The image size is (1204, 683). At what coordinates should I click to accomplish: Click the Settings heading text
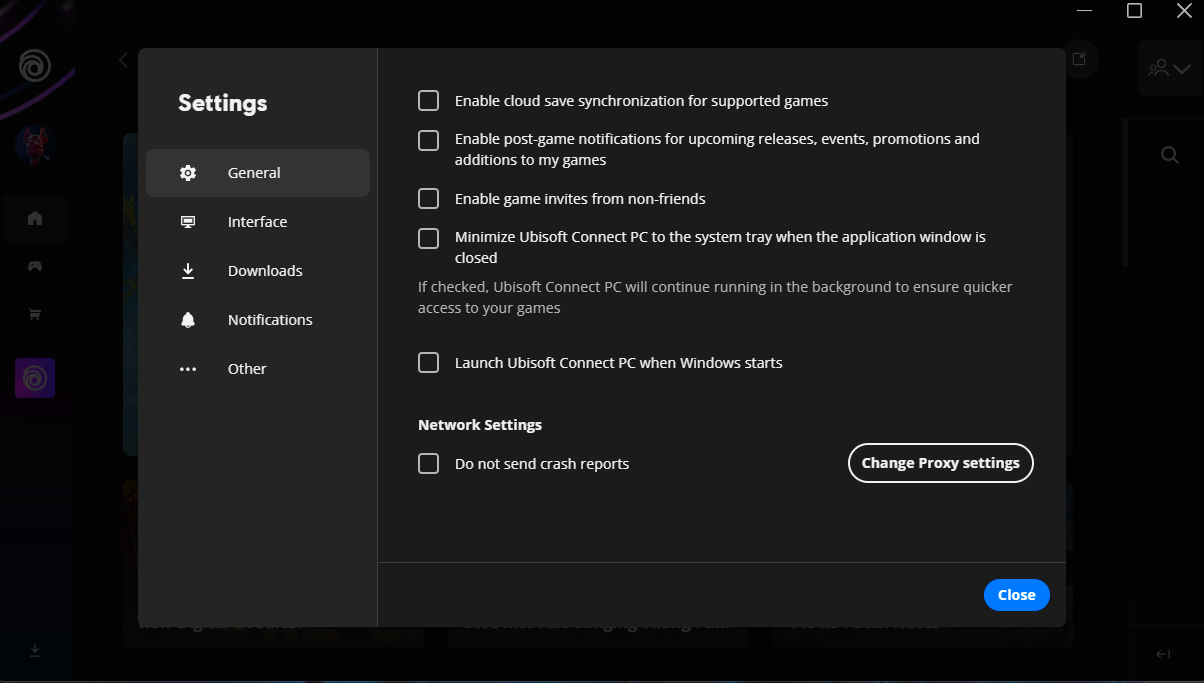click(x=223, y=103)
